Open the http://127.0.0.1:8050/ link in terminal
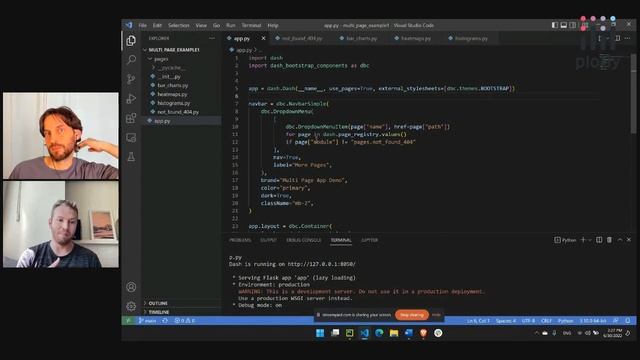The height and width of the screenshot is (360, 640). [x=321, y=264]
